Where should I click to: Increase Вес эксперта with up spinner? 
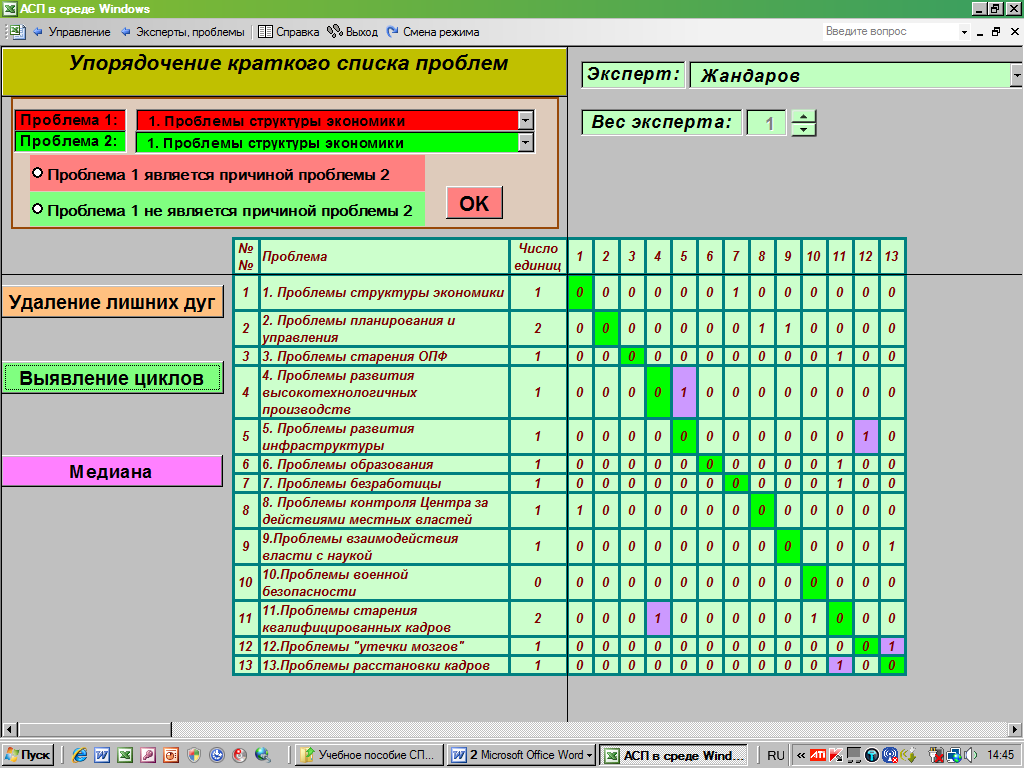point(803,116)
